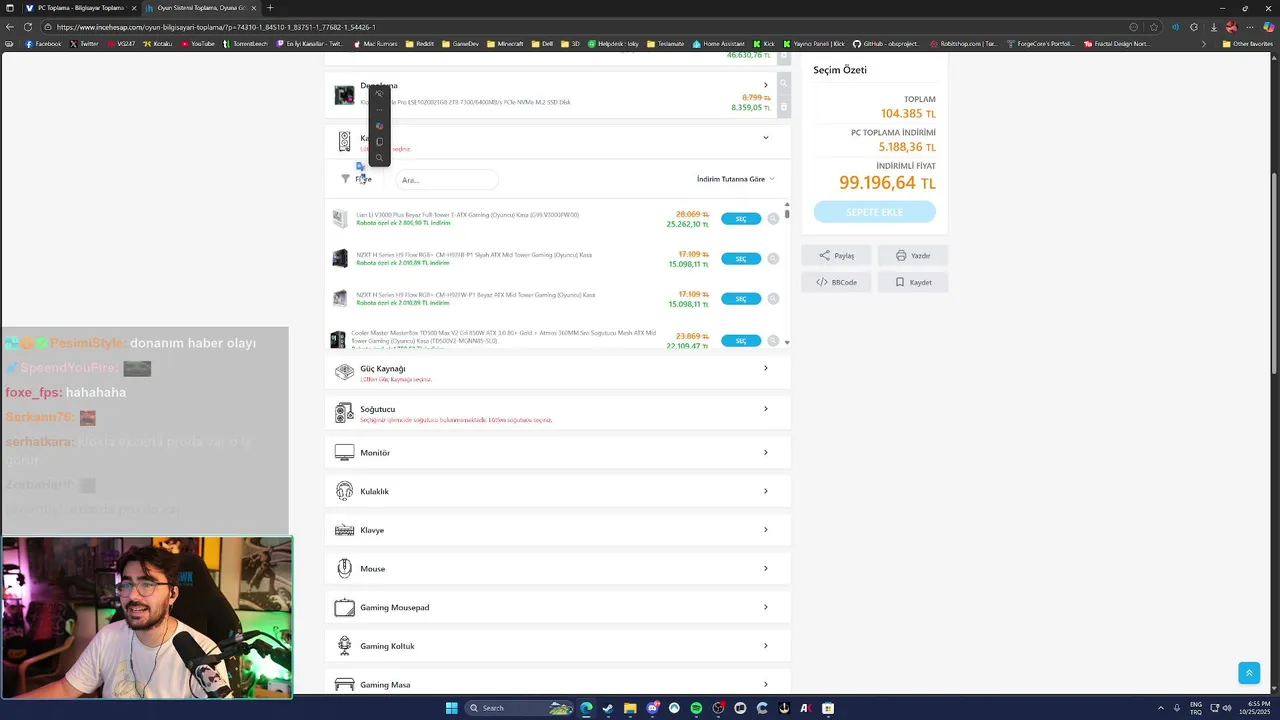The image size is (1280, 720).
Task: Open the YouTube bookmark
Action: coord(198,44)
